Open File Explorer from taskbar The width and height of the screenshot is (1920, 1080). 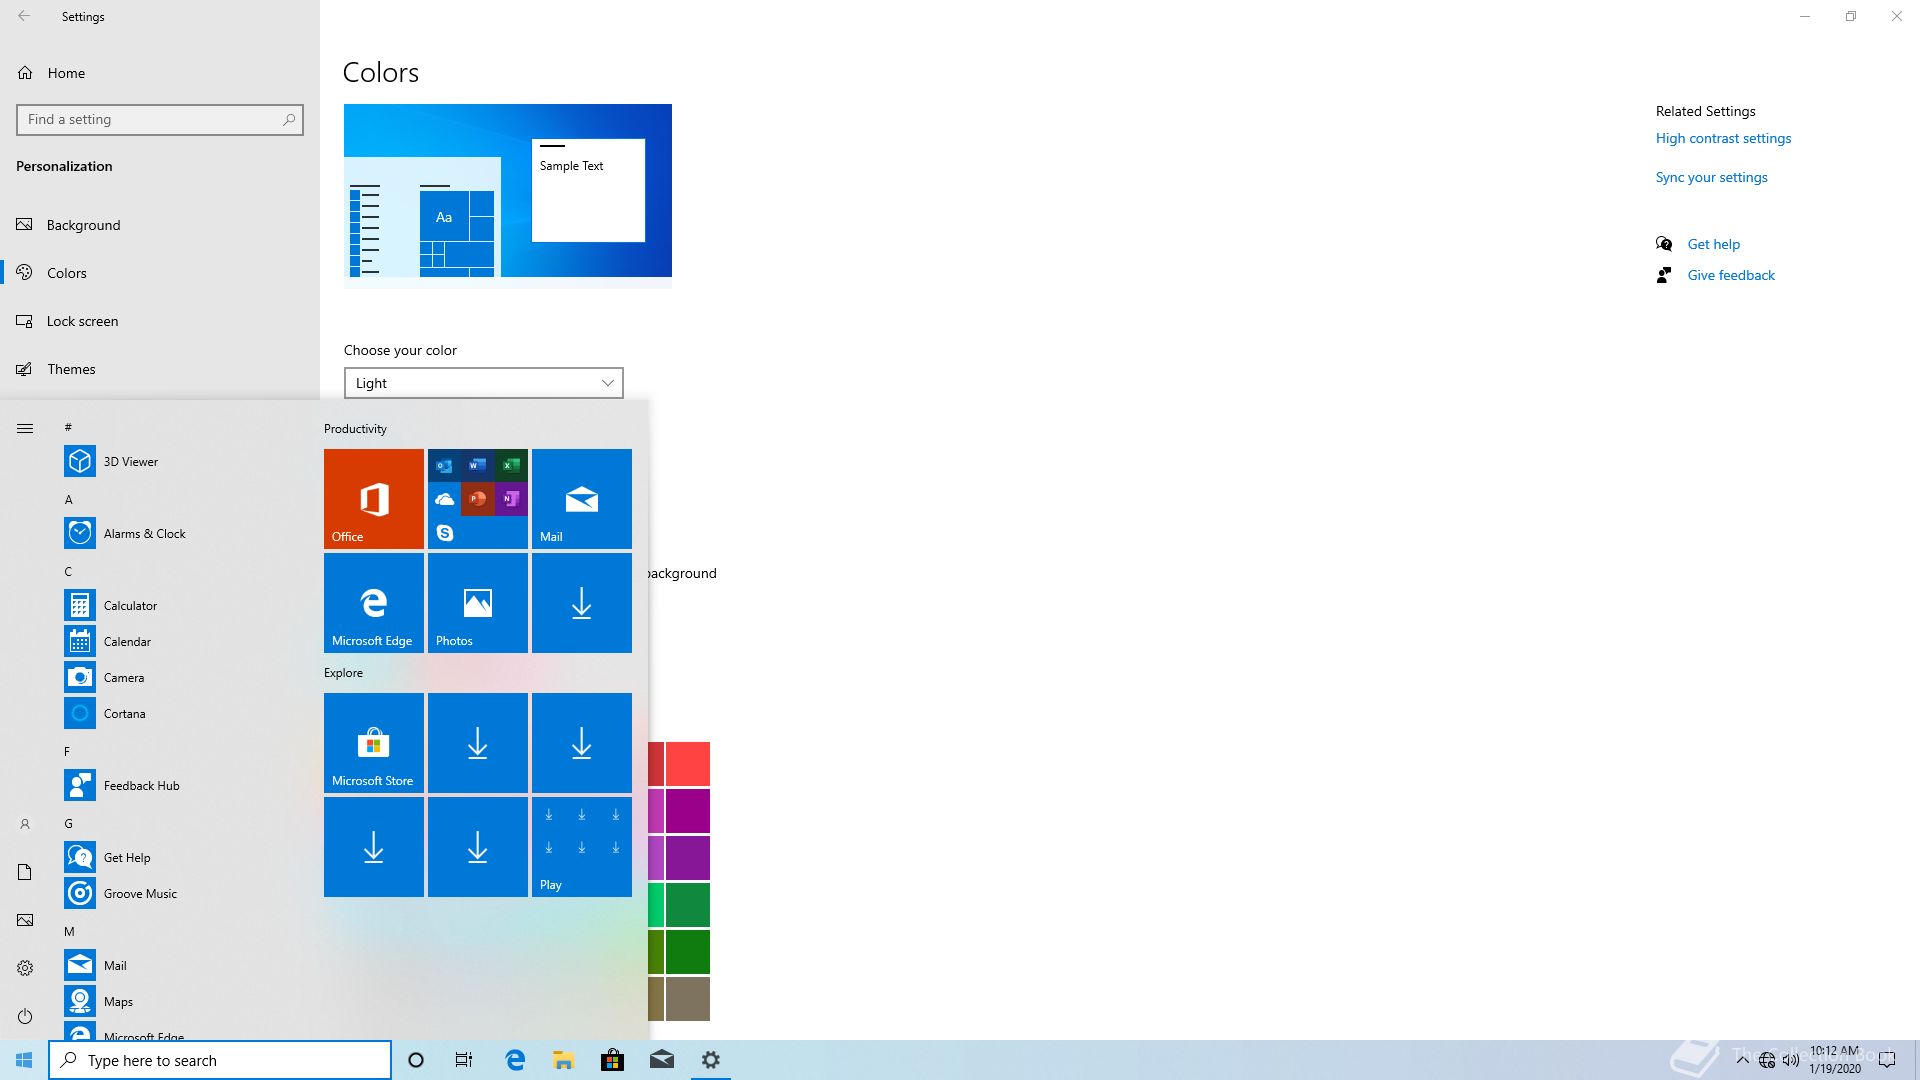pos(564,1060)
